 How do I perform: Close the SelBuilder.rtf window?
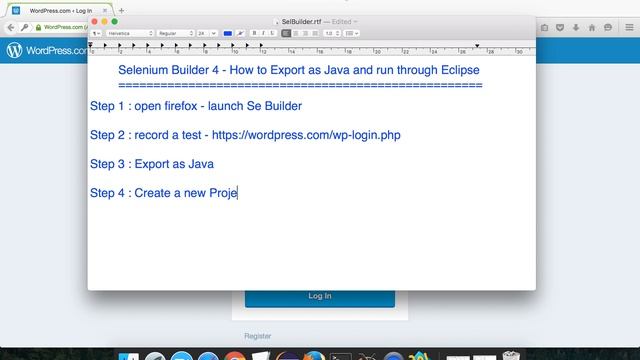[x=94, y=22]
